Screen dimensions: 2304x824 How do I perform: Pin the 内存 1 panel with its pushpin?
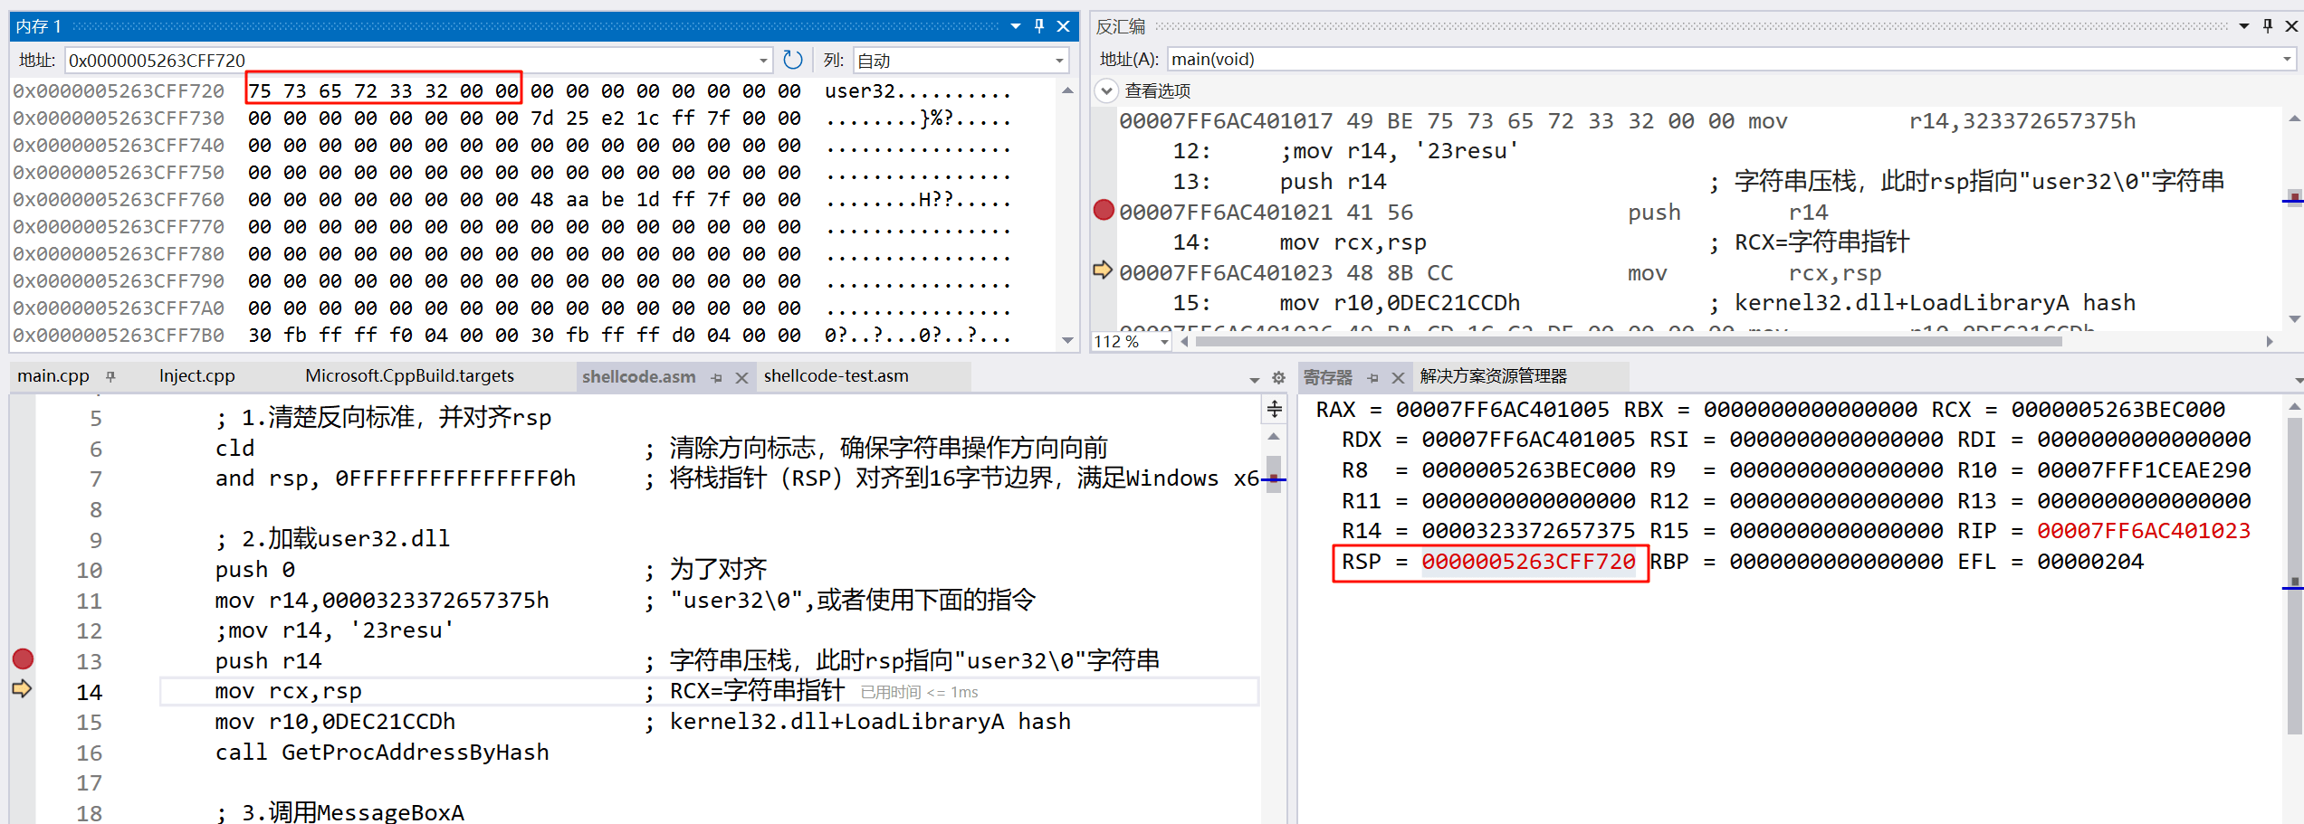click(1039, 26)
